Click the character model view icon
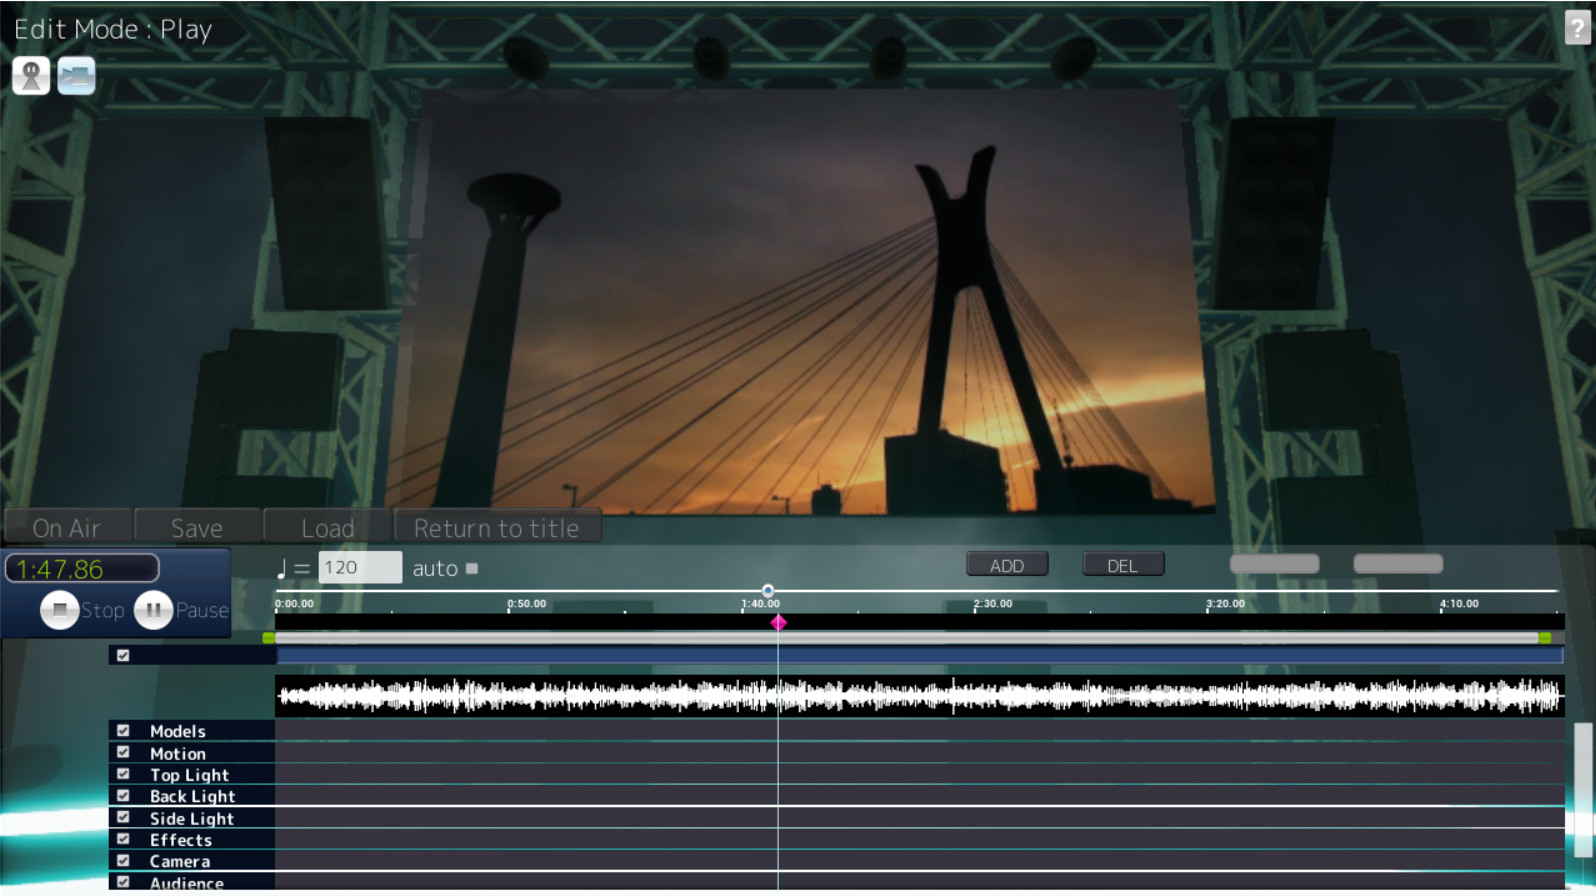Image resolution: width=1596 pixels, height=896 pixels. [31, 76]
